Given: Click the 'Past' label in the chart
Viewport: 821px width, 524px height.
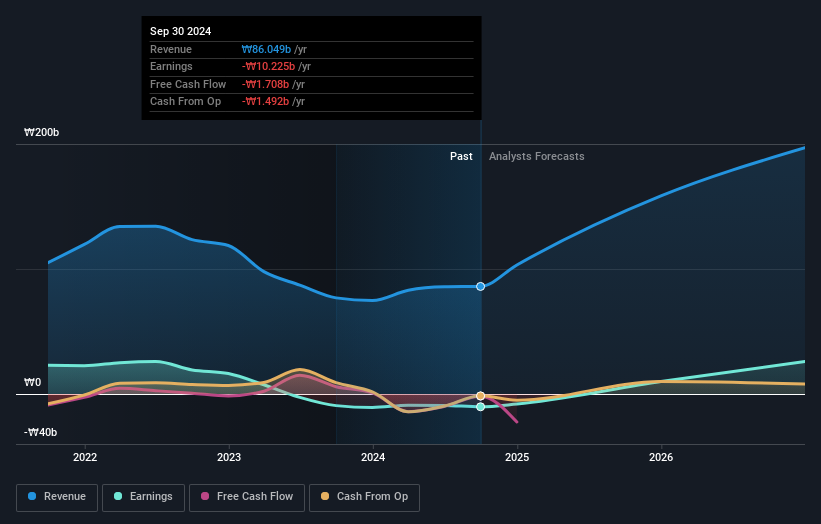Looking at the screenshot, I should click(x=461, y=156).
